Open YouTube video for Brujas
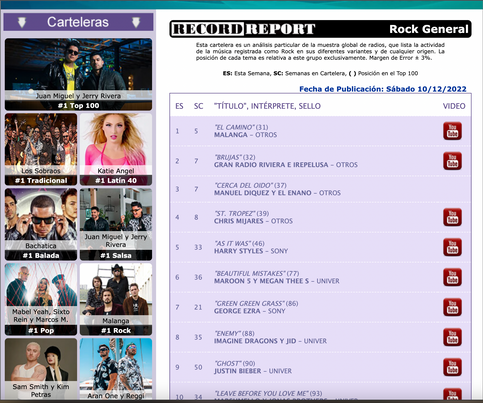 (452, 161)
